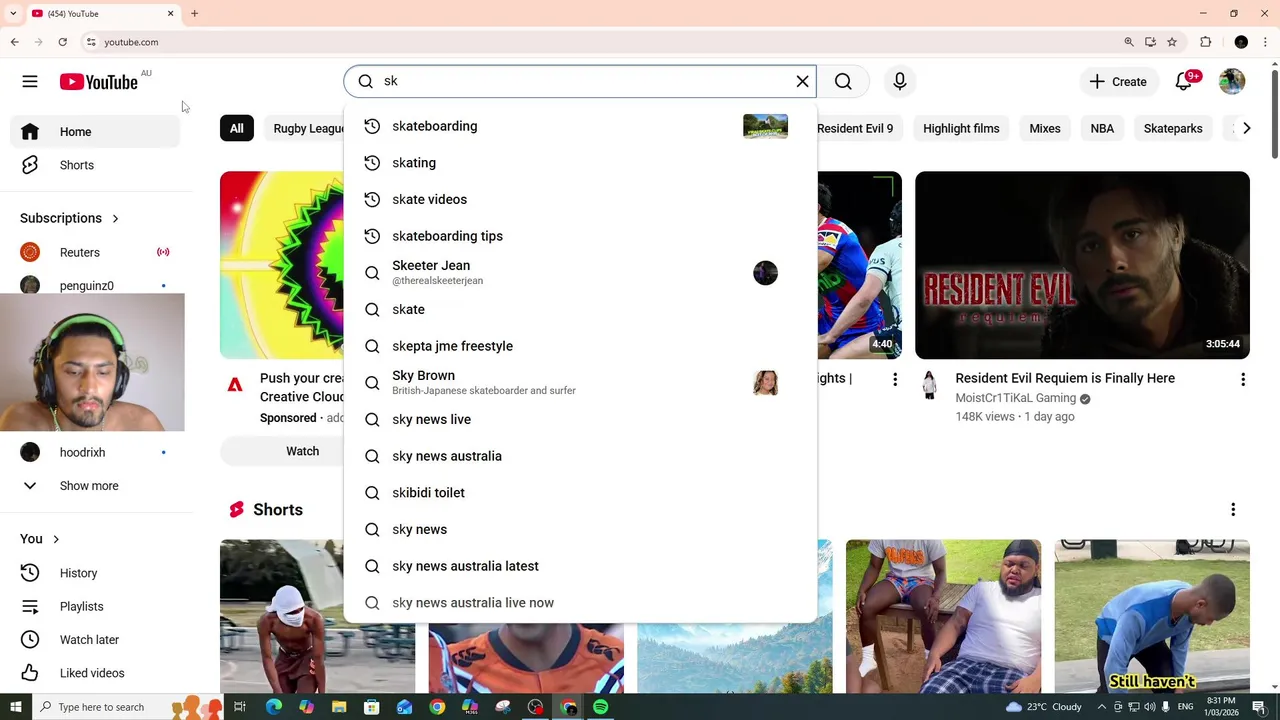Select the All filter chip
This screenshot has width=1280, height=720.
pyautogui.click(x=236, y=128)
